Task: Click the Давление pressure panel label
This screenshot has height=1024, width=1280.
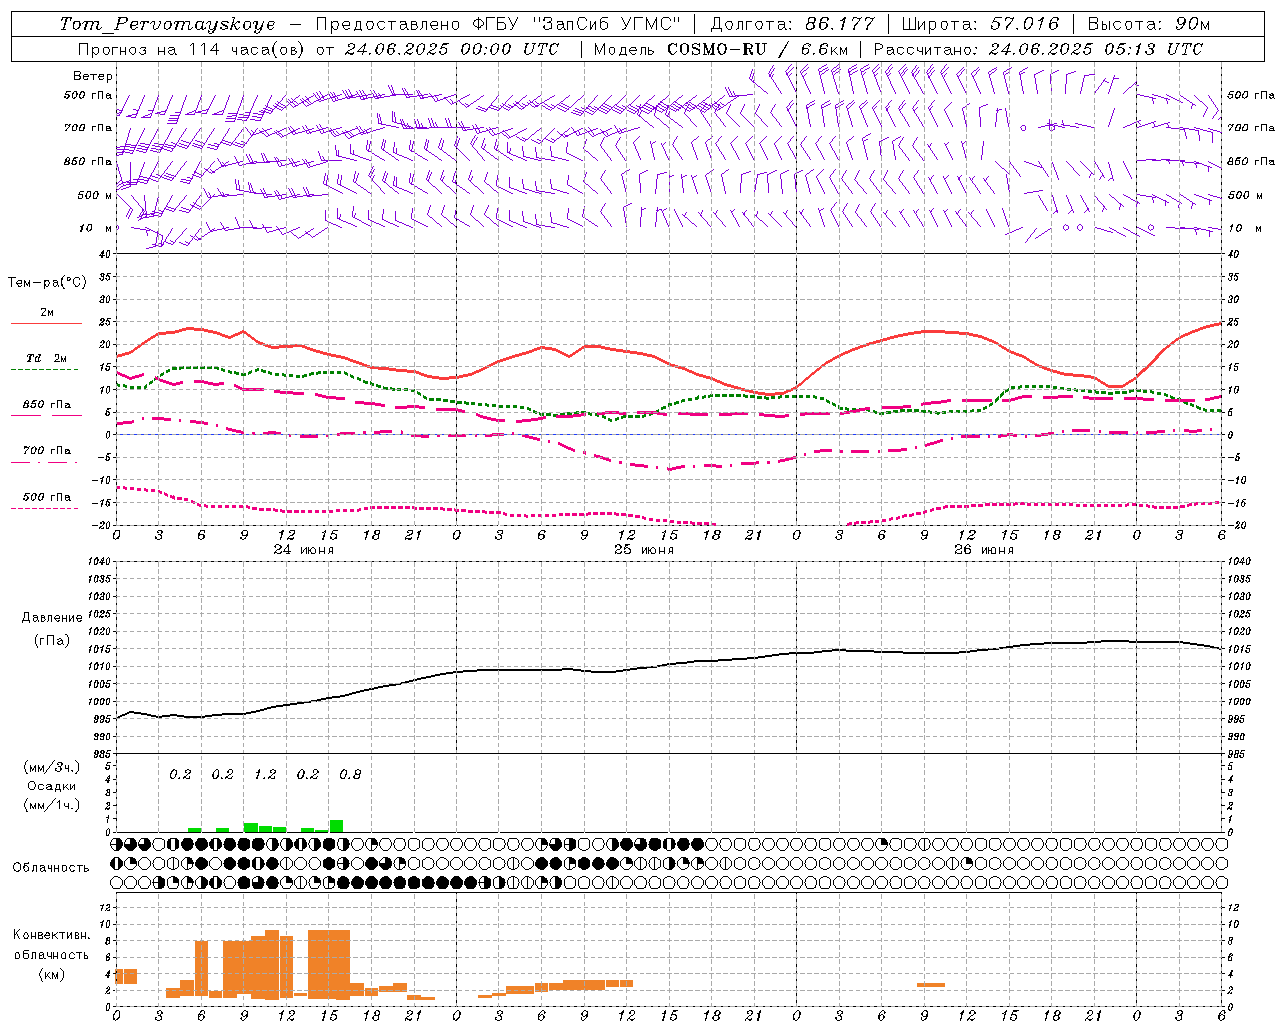Action: point(52,618)
